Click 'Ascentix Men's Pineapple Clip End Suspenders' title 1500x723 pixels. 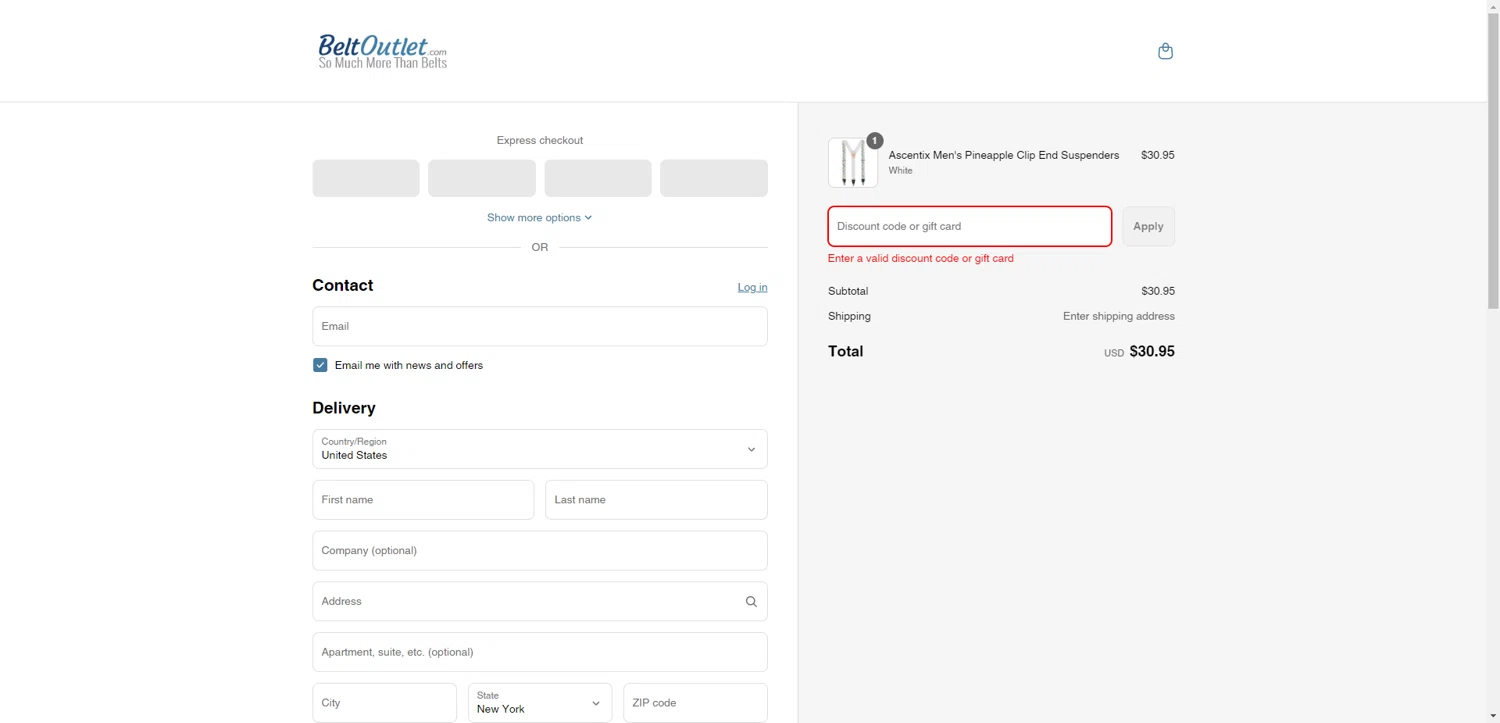point(1004,155)
